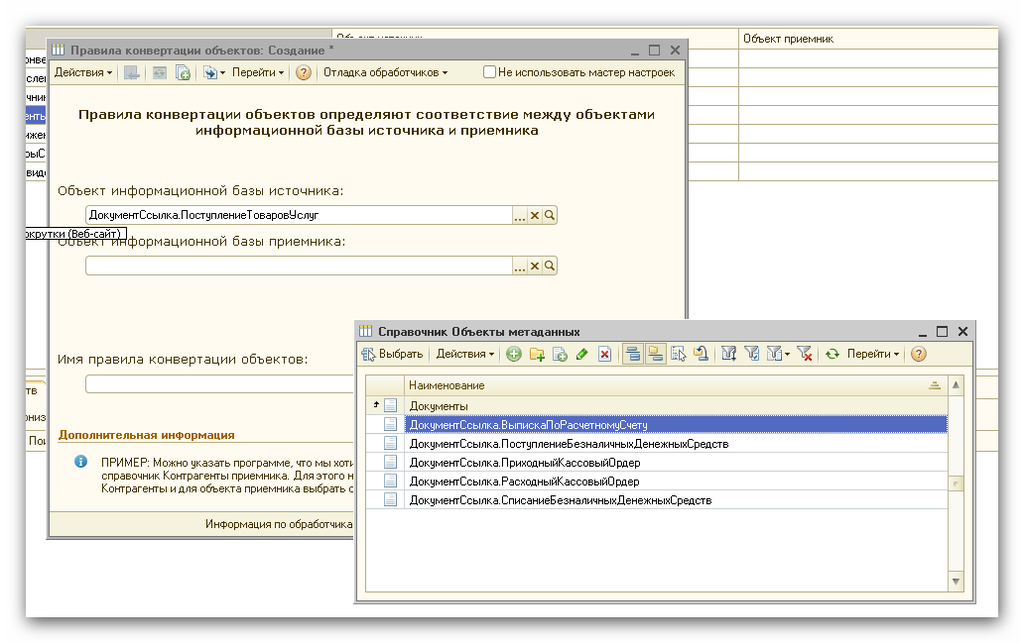This screenshot has width=1024, height=643.
Task: Click the copy-with-plus icon in rules window toolbar
Action: [183, 72]
